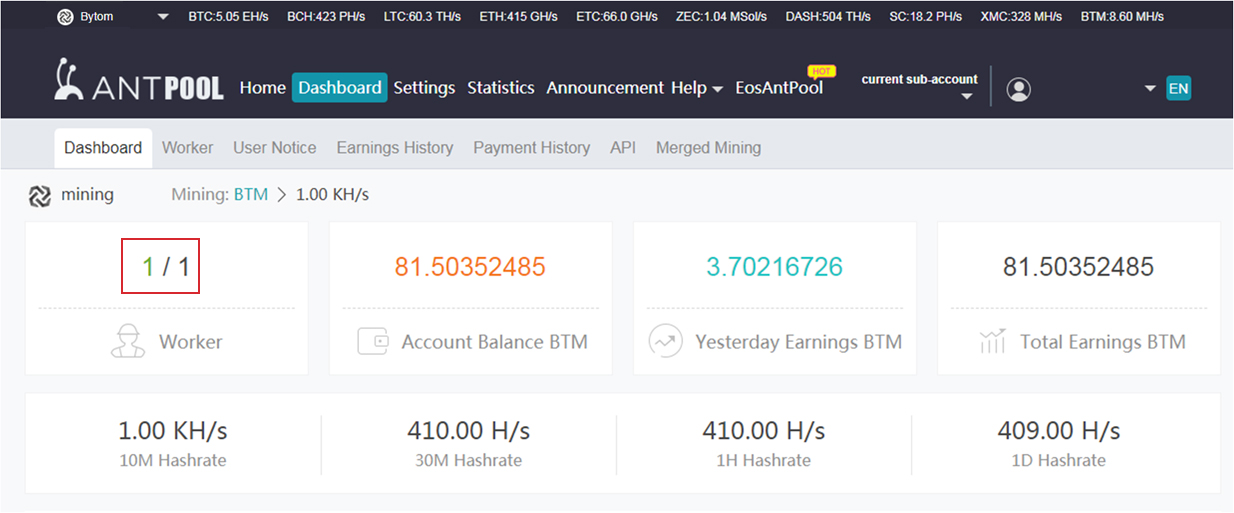Screen dimensions: 1234x513
Task: Click the Total Earnings chart icon
Action: (992, 341)
